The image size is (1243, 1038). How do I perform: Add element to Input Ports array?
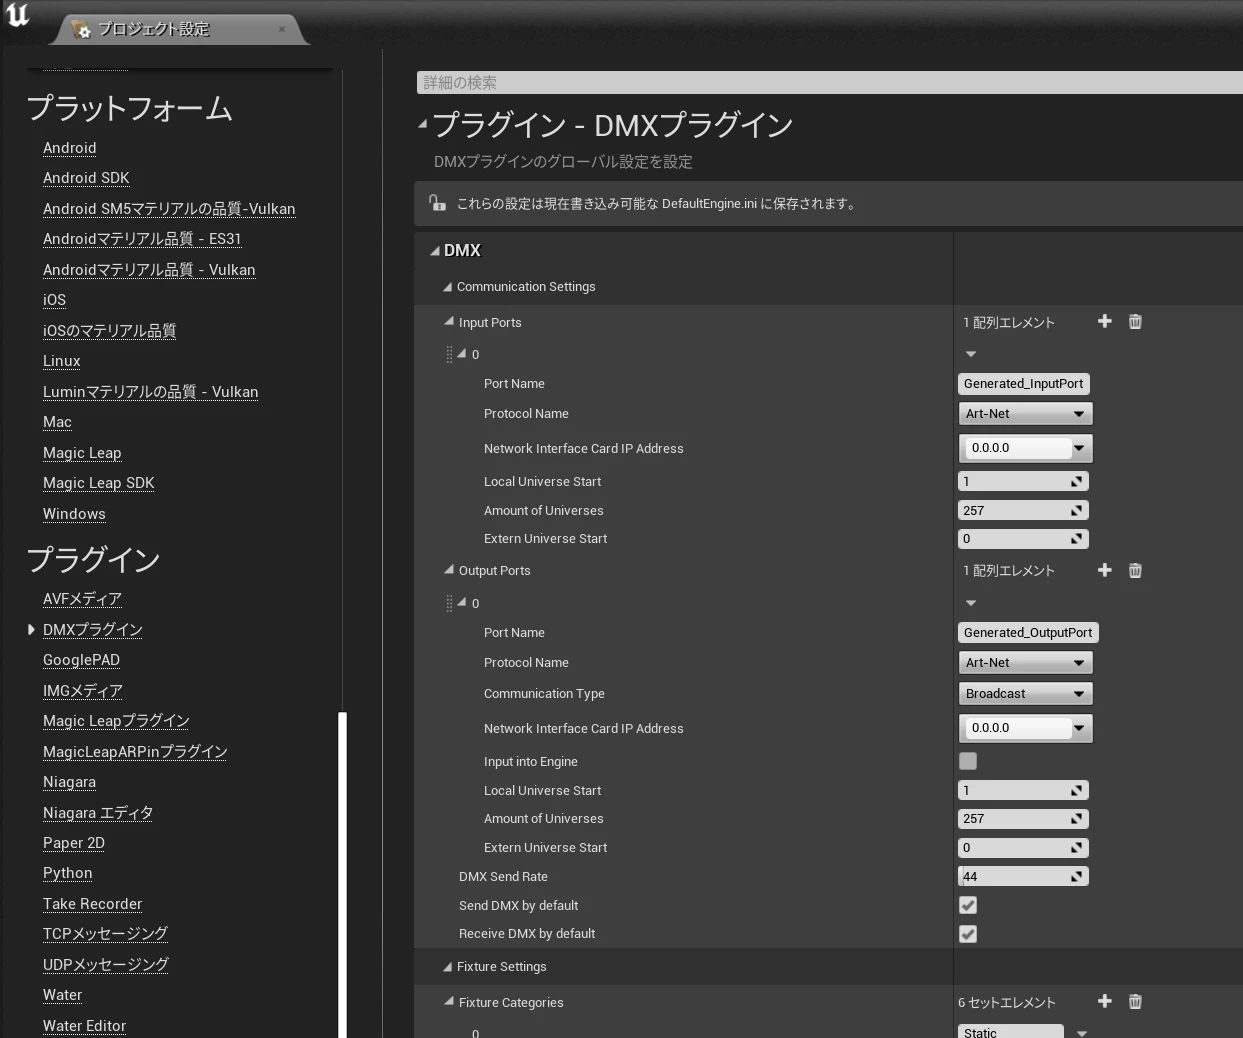(1104, 321)
